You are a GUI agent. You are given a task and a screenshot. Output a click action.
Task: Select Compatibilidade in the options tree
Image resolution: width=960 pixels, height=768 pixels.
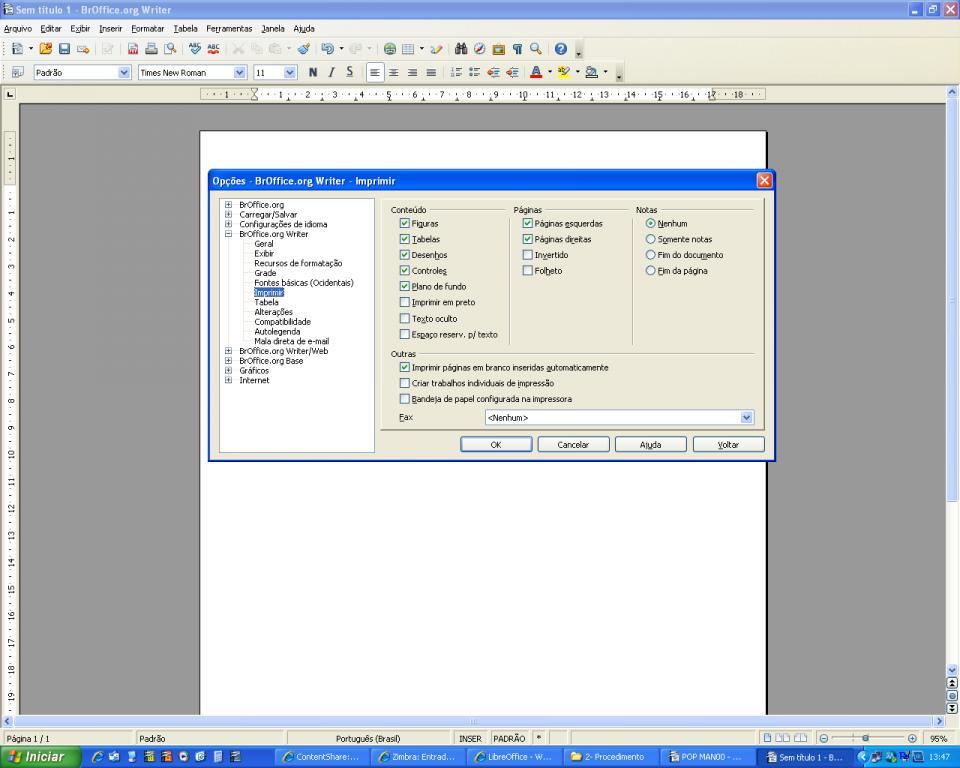click(x=282, y=322)
